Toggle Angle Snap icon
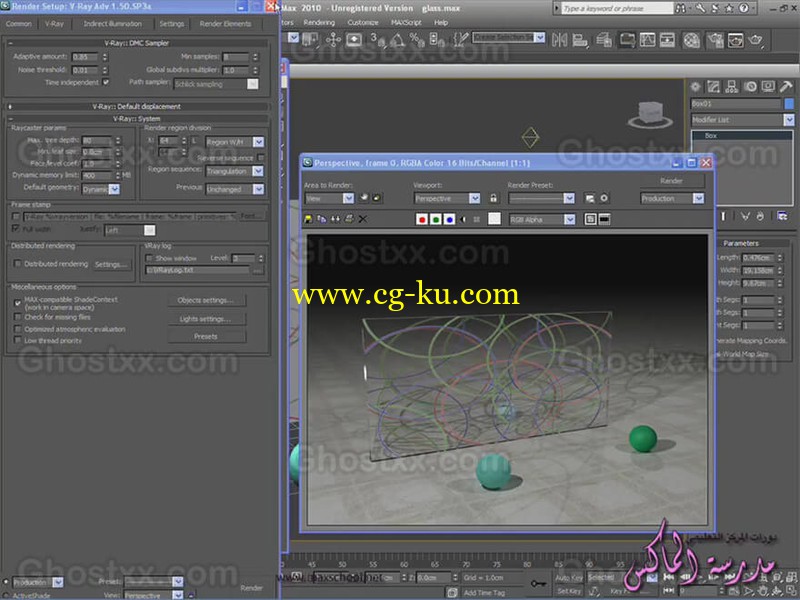800x600 pixels. click(398, 40)
